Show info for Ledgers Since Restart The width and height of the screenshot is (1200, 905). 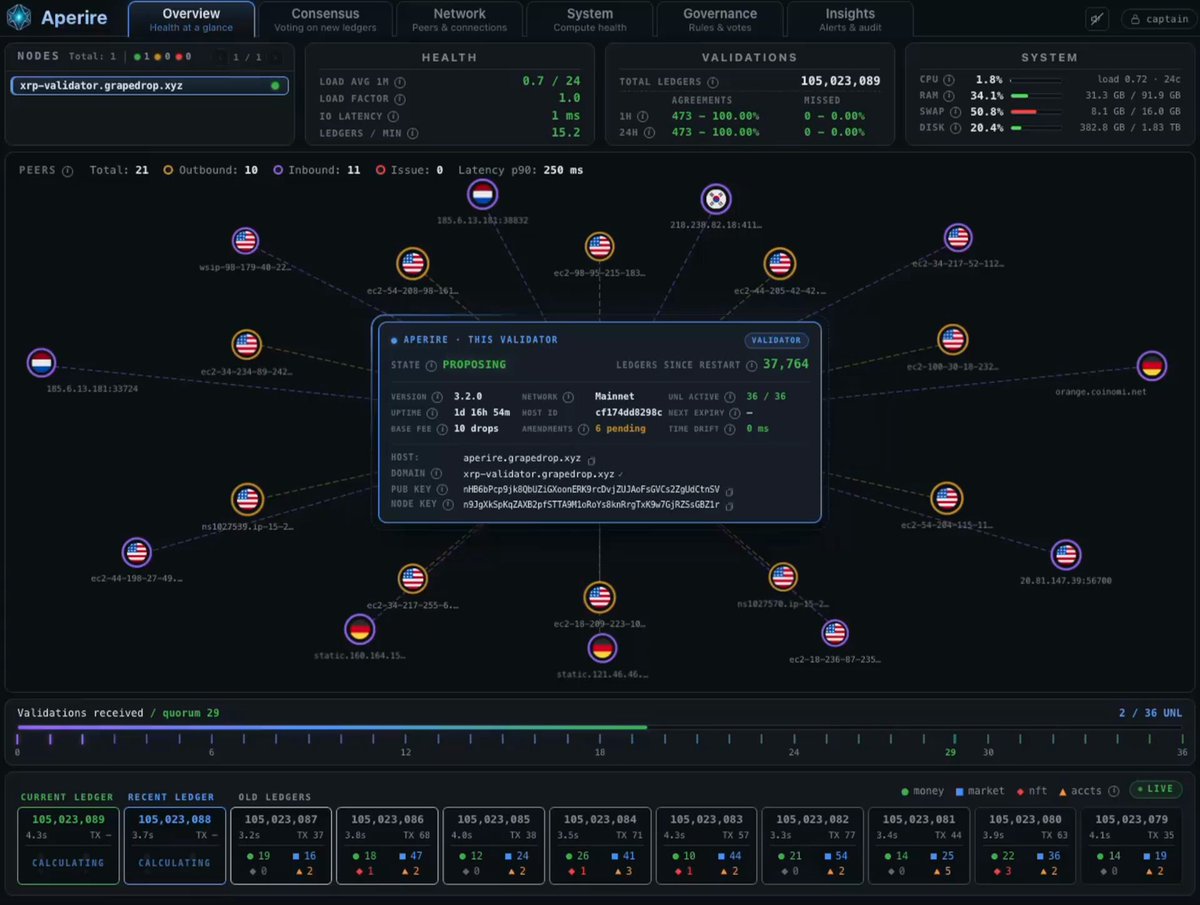click(x=752, y=365)
